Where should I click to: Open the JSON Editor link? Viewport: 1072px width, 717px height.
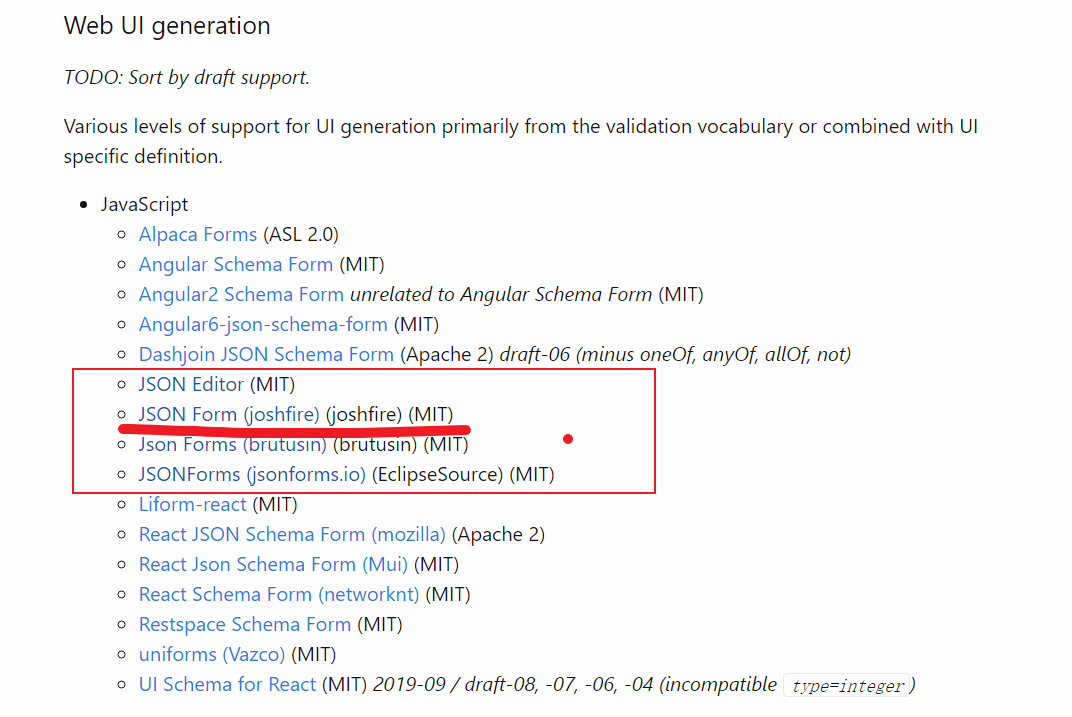191,384
